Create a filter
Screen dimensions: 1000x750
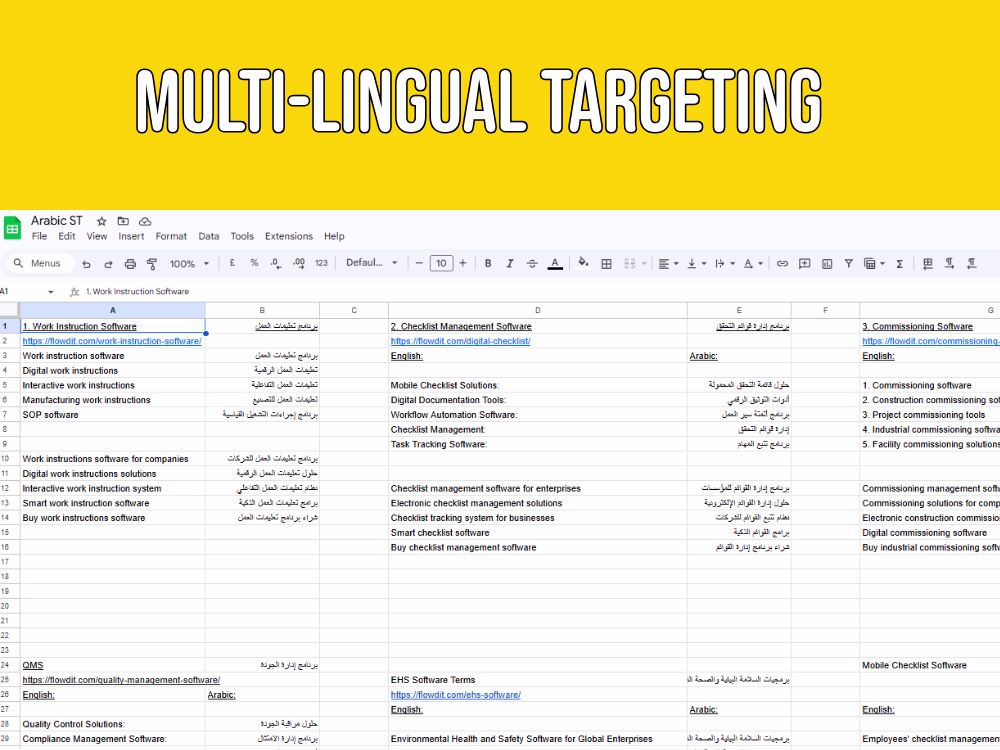click(848, 263)
